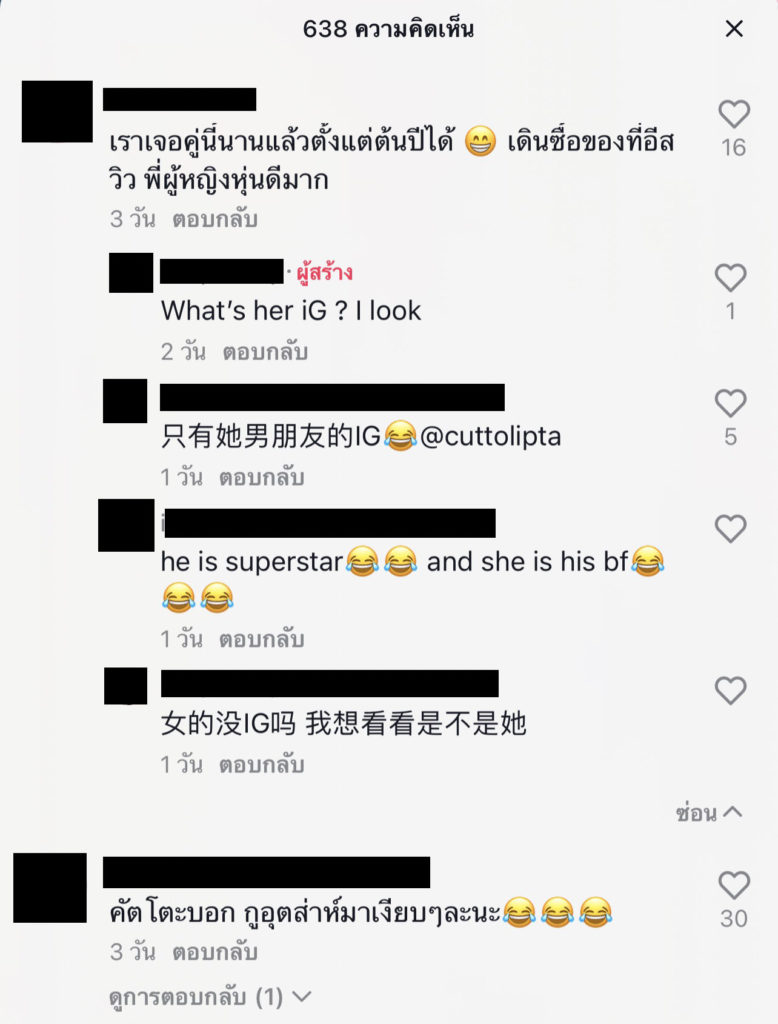Image resolution: width=778 pixels, height=1024 pixels.
Task: Like the @cuttolipta reply with 5 likes
Action: click(x=730, y=403)
